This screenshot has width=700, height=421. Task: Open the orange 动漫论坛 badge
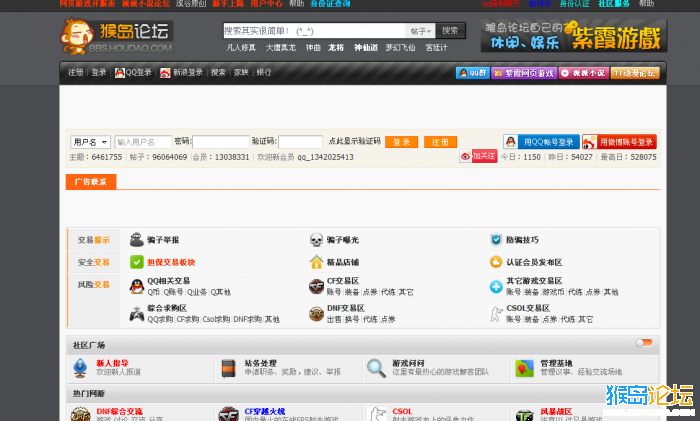tap(635, 73)
